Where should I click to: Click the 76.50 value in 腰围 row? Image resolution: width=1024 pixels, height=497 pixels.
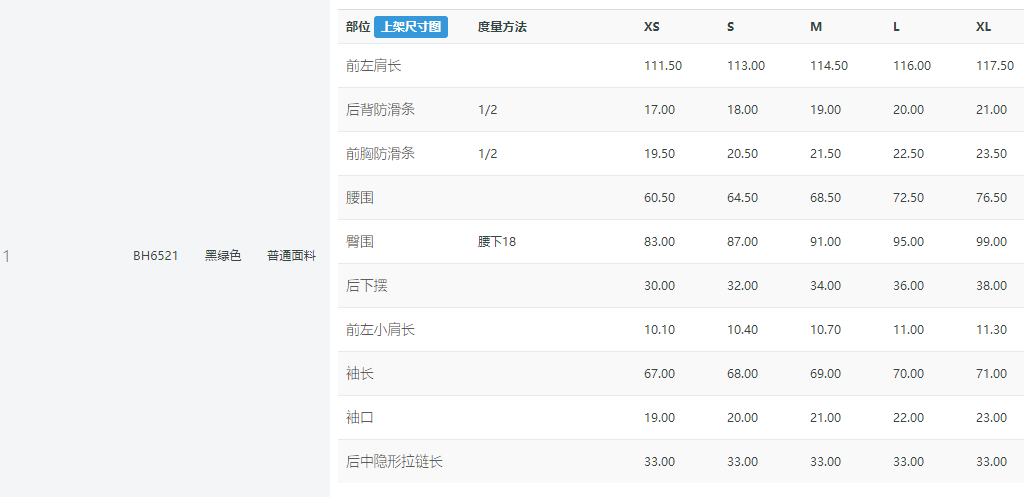point(991,198)
